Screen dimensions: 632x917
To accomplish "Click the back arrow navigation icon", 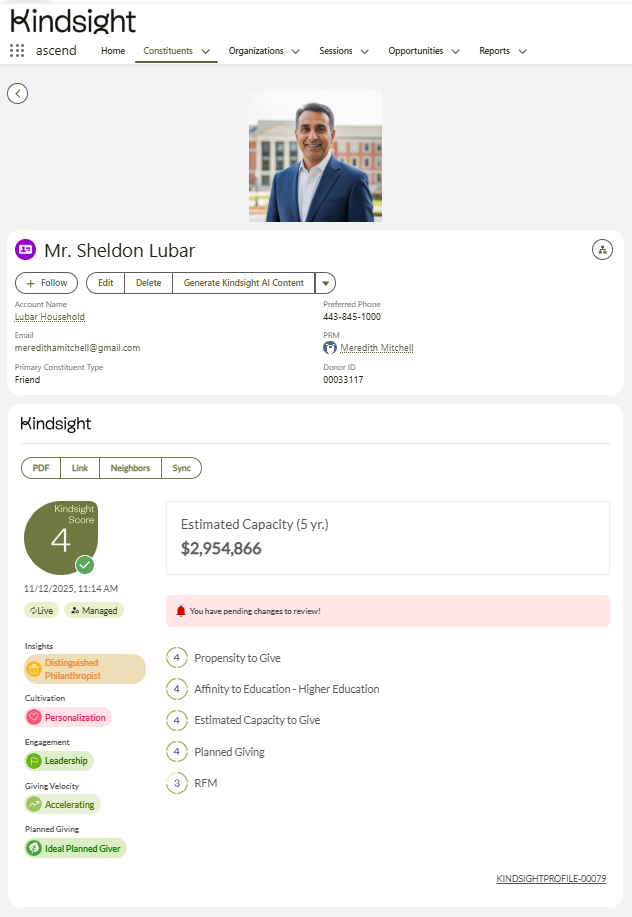I will (17, 93).
